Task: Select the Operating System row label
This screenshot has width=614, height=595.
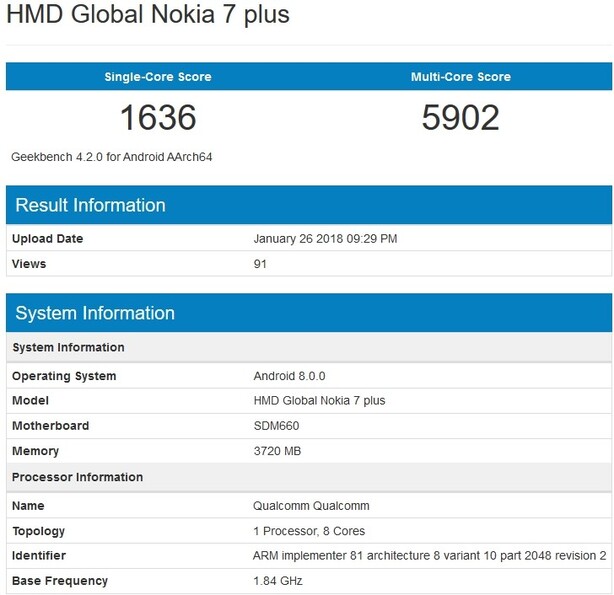Action: tap(64, 376)
